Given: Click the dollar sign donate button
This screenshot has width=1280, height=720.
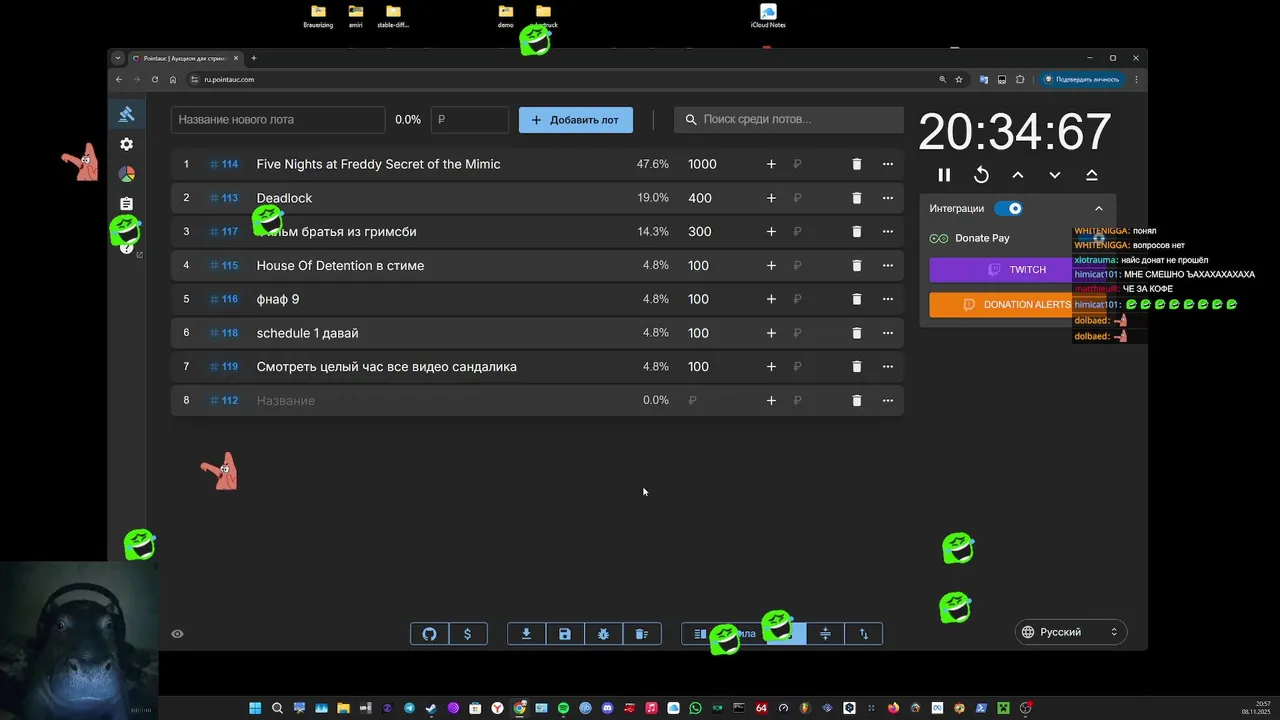Looking at the screenshot, I should tap(468, 634).
